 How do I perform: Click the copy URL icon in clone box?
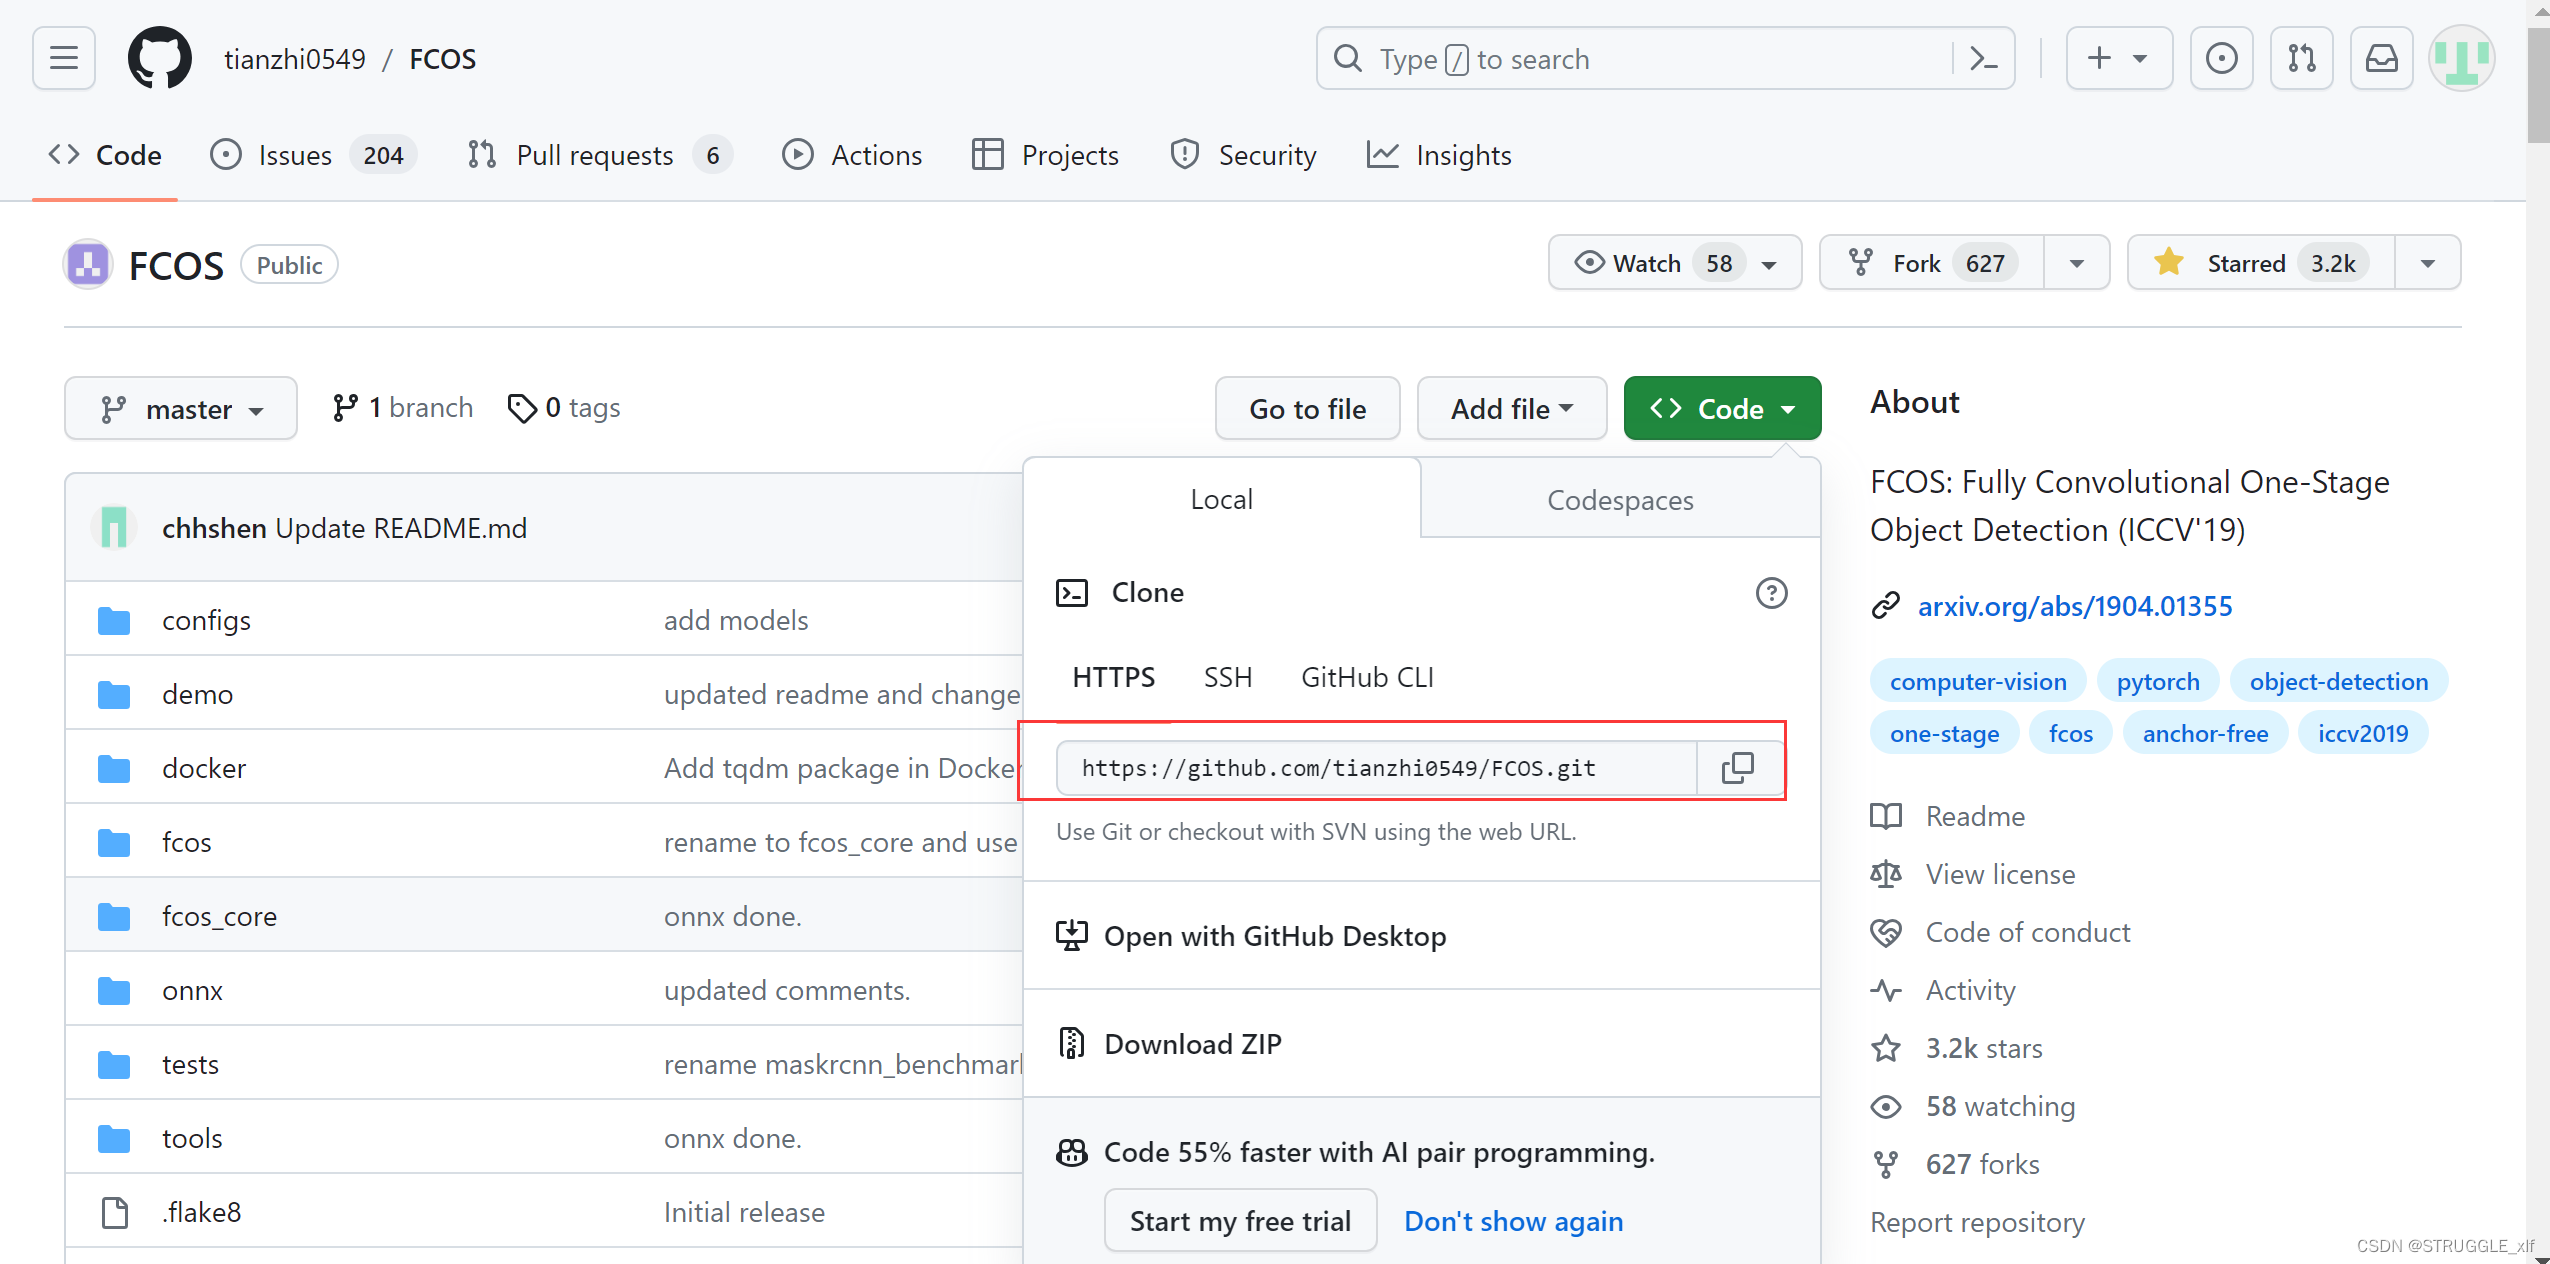click(1737, 766)
